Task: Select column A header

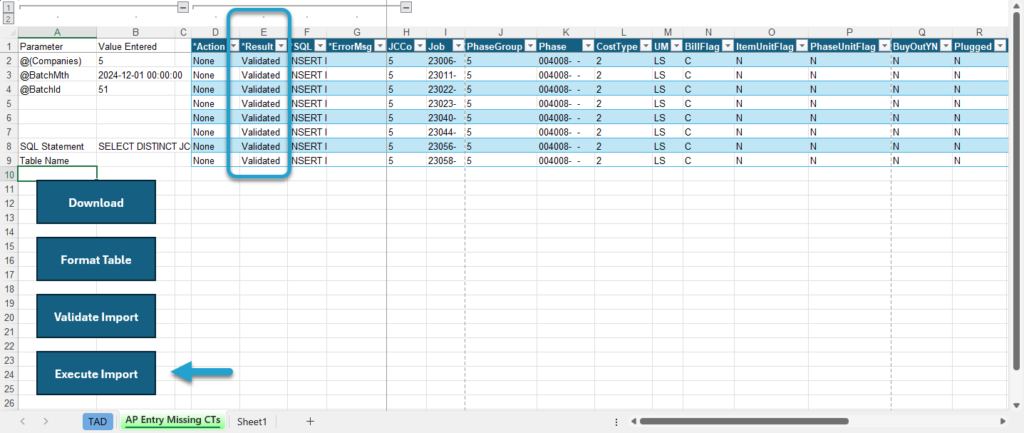Action: point(57,32)
